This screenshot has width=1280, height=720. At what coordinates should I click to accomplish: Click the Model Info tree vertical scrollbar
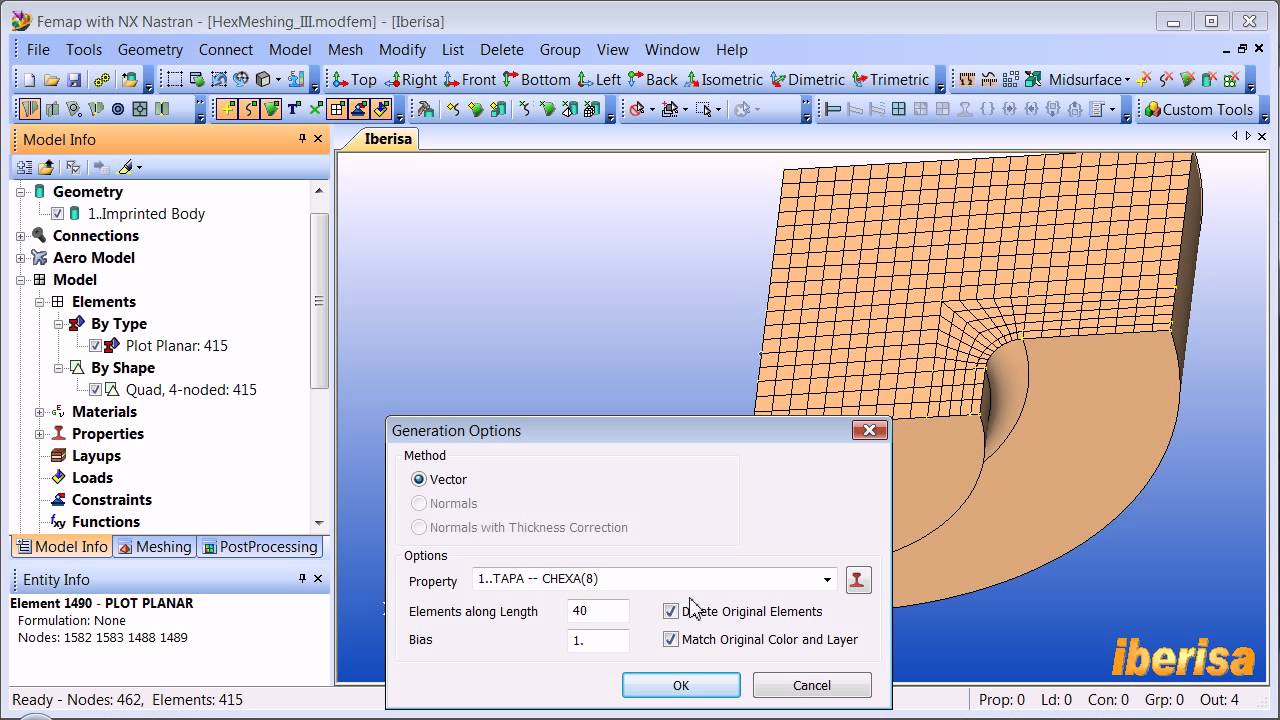(x=319, y=301)
